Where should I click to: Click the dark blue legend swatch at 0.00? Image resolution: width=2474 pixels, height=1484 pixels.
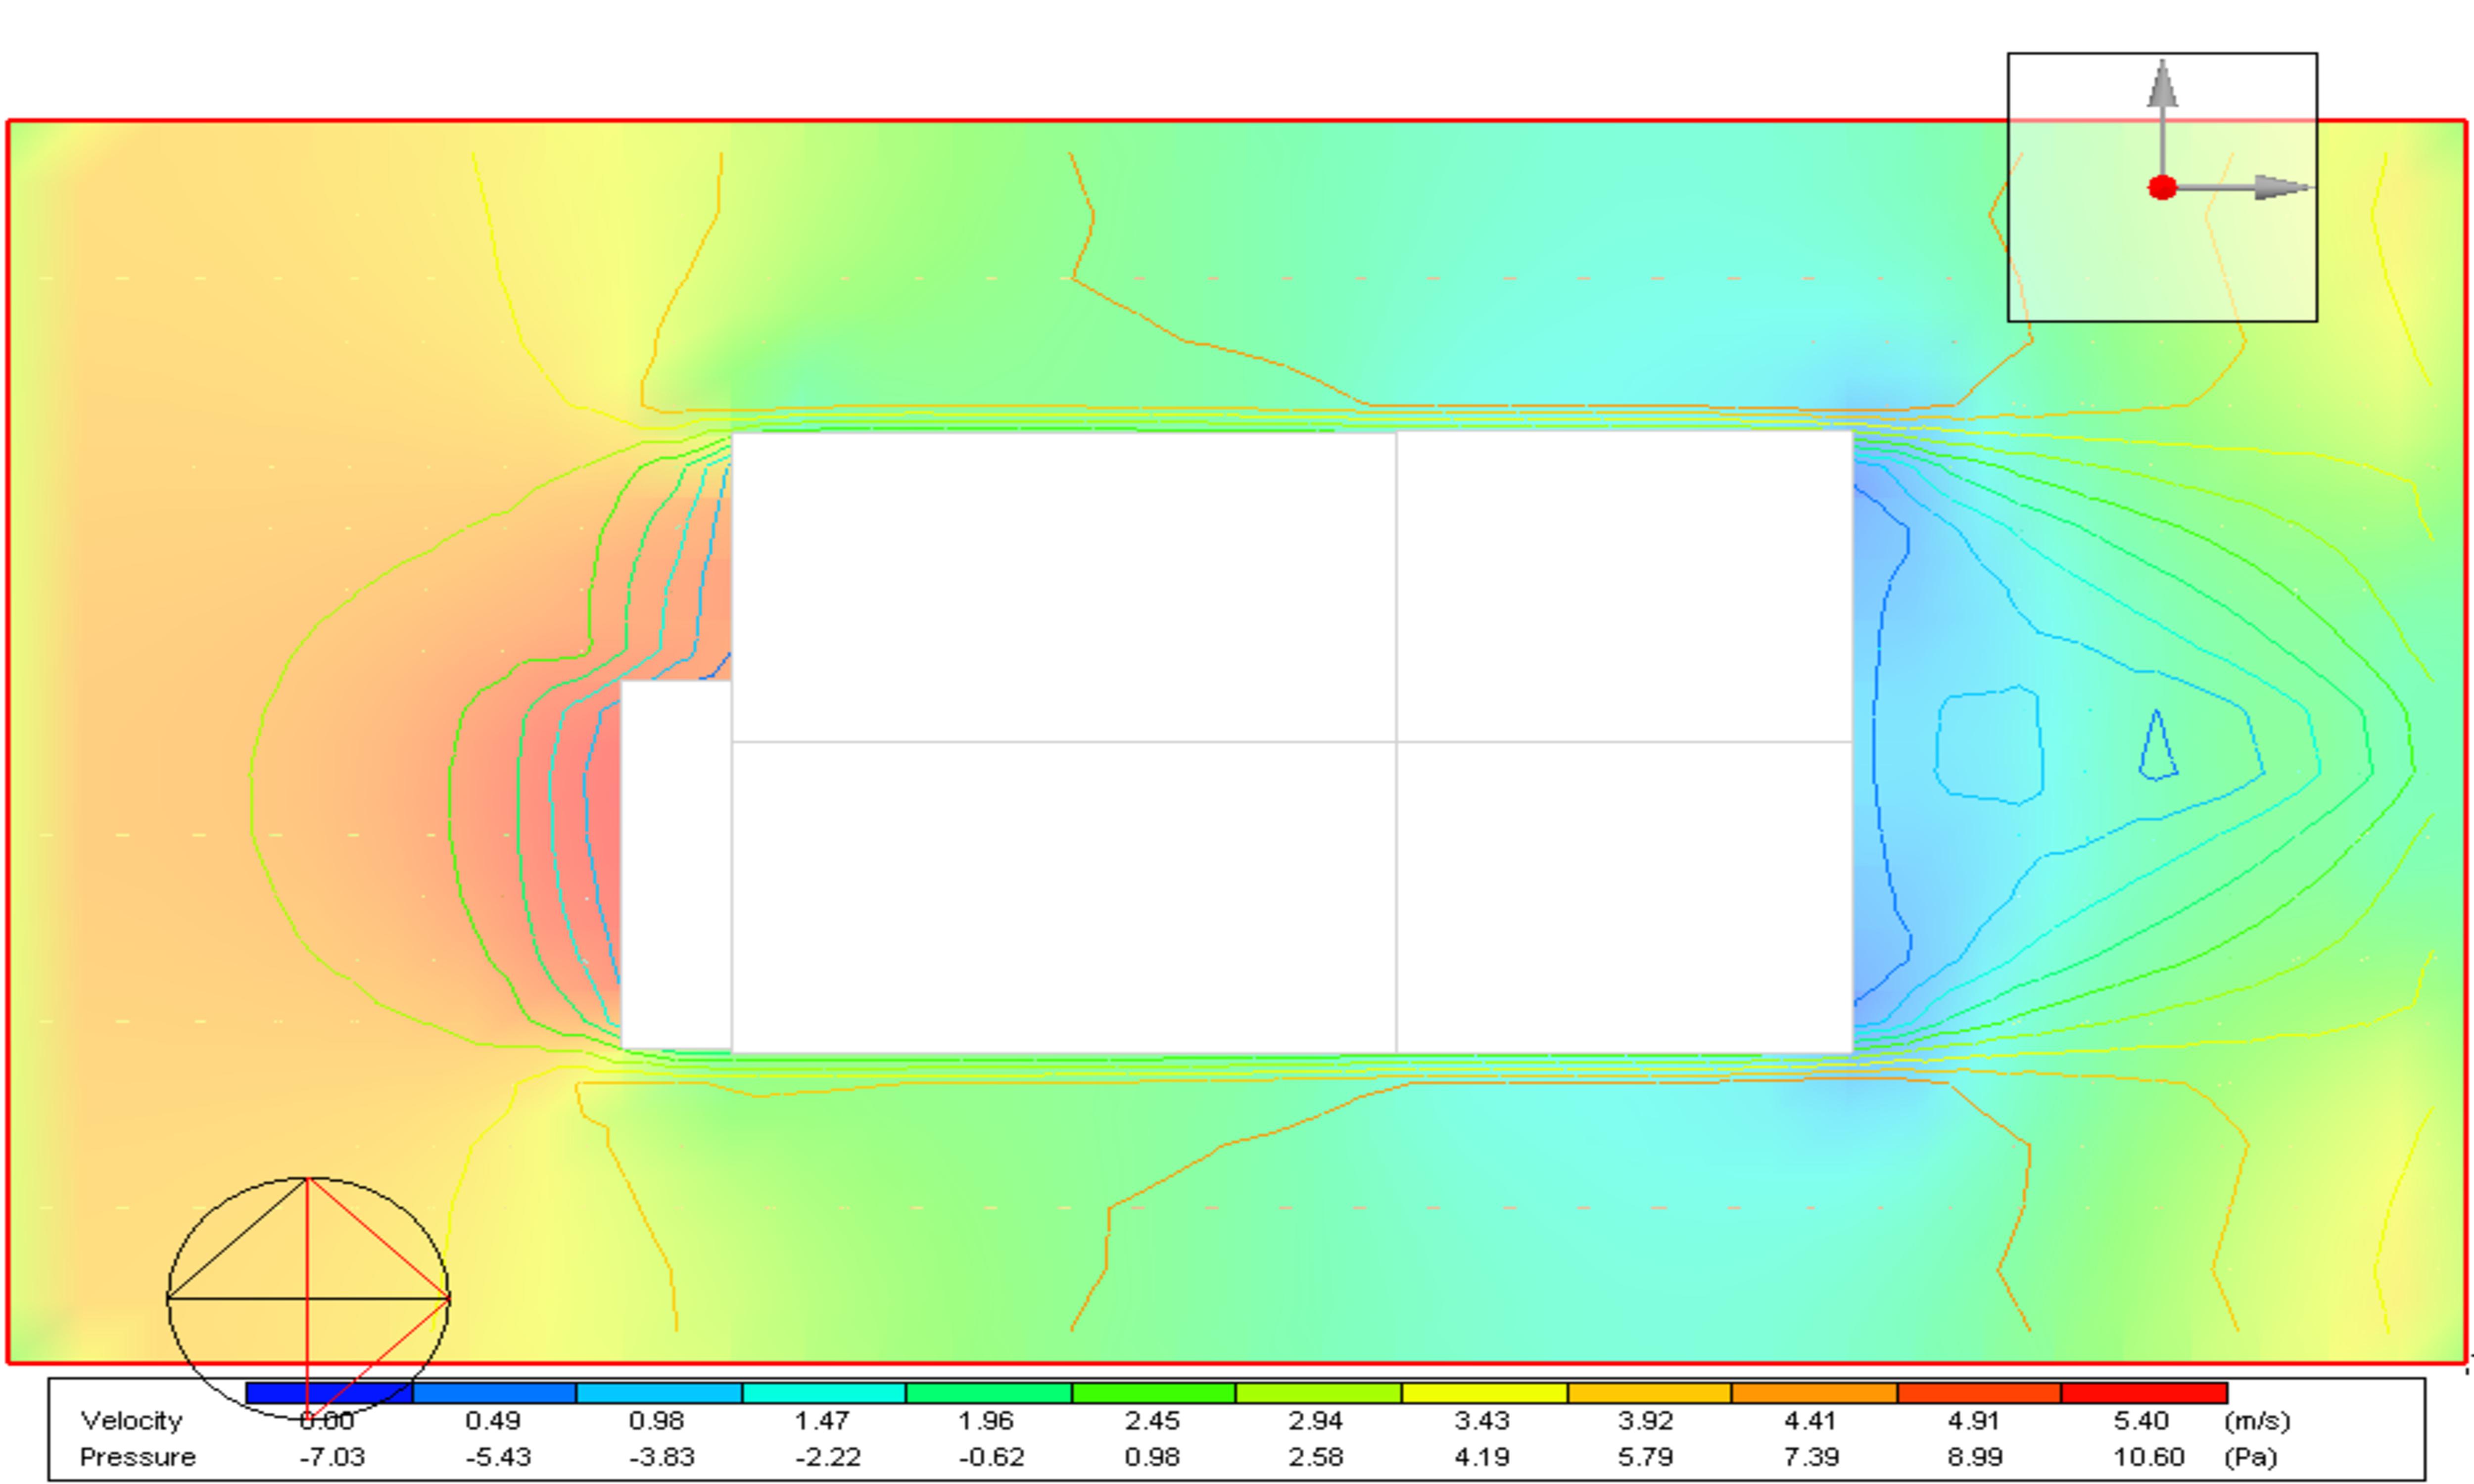(329, 1393)
